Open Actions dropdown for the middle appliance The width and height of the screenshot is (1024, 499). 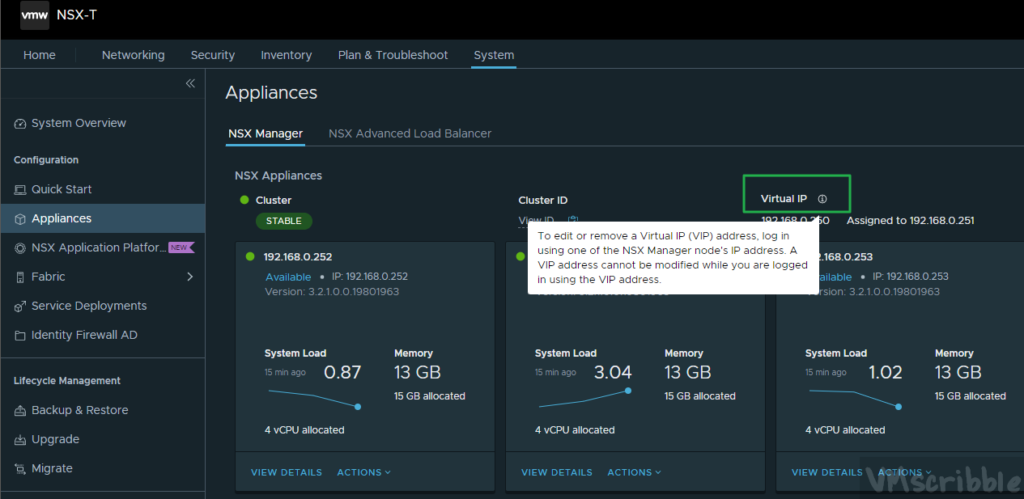634,472
